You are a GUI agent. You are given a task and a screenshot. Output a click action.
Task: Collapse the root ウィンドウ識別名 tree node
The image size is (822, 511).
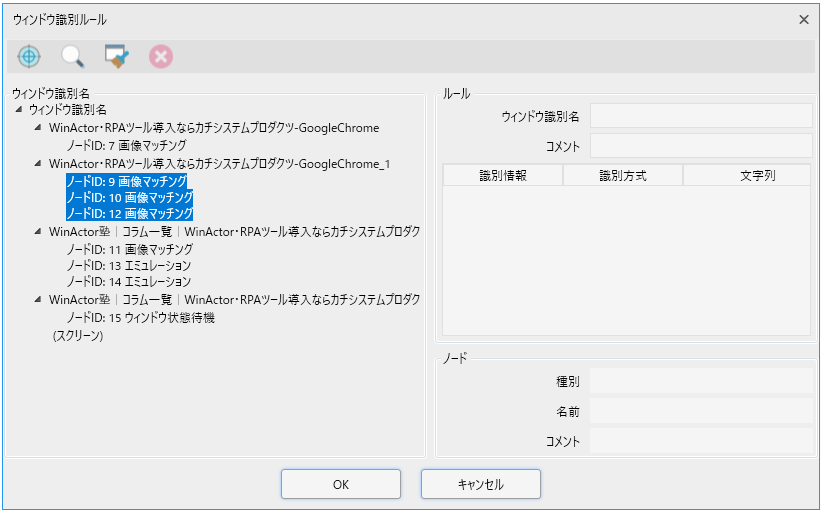tap(20, 109)
